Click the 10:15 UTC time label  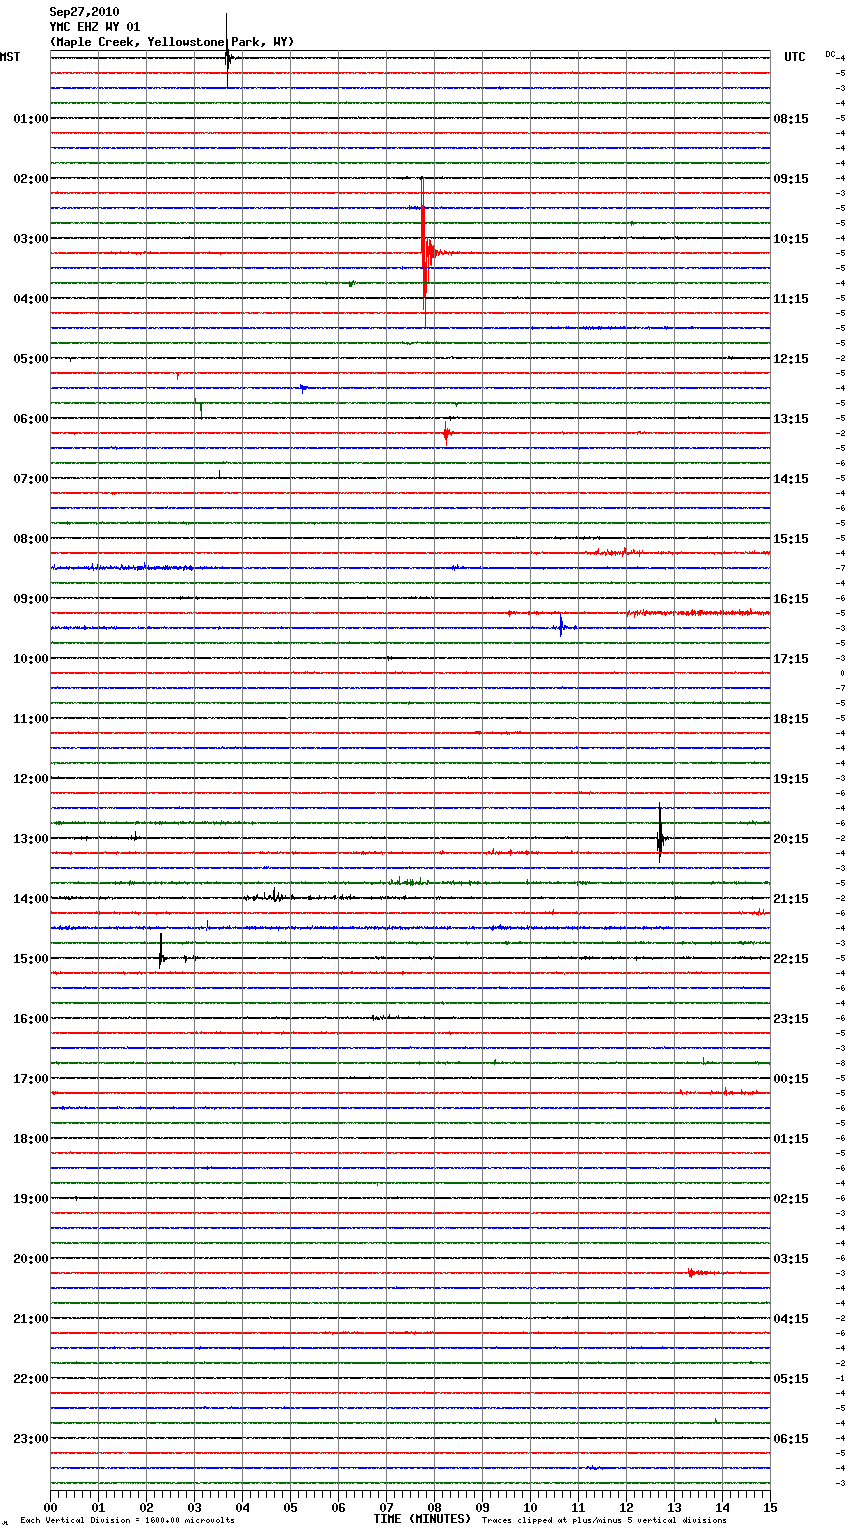(791, 239)
